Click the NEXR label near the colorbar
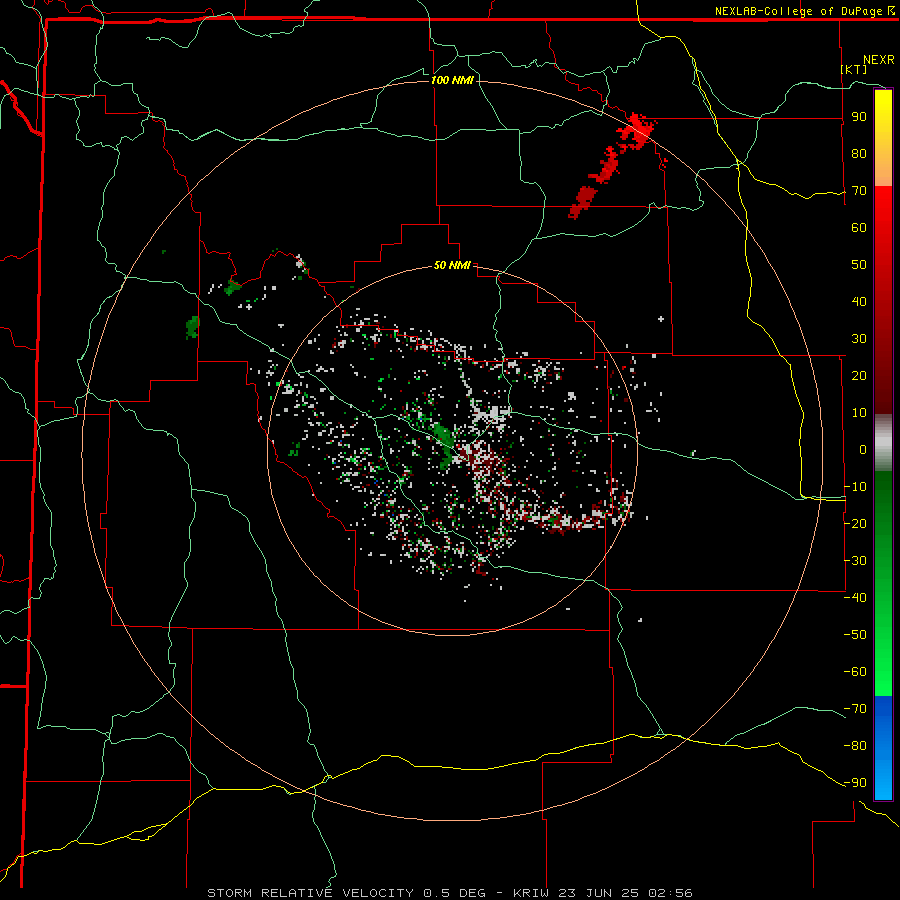The width and height of the screenshot is (900, 900). click(879, 60)
